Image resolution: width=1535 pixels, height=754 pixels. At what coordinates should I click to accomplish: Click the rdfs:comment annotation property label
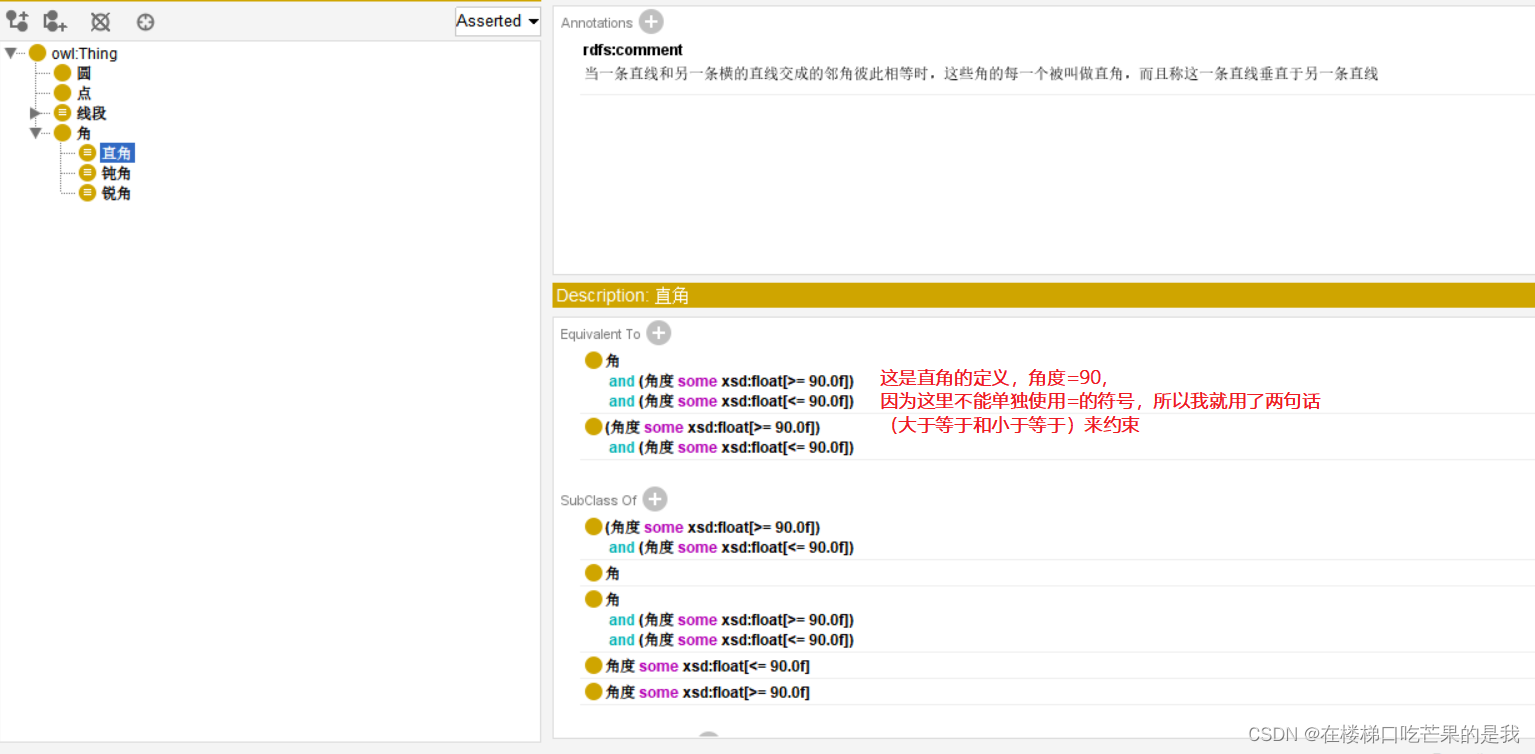click(x=633, y=50)
